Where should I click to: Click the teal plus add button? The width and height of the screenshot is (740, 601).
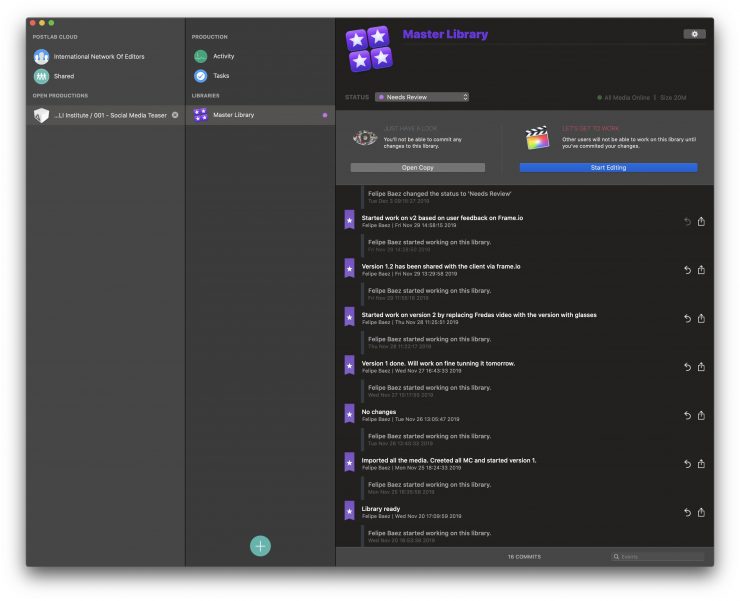pyautogui.click(x=260, y=545)
